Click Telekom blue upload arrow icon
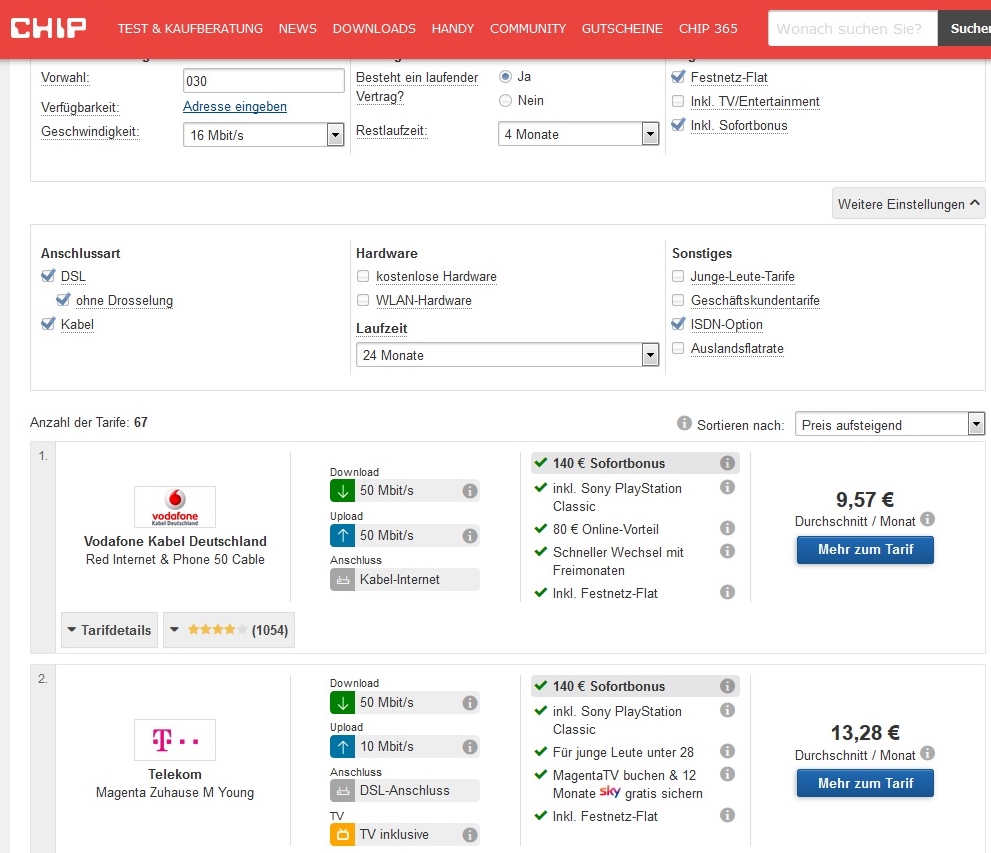This screenshot has width=991, height=853. tap(343, 747)
